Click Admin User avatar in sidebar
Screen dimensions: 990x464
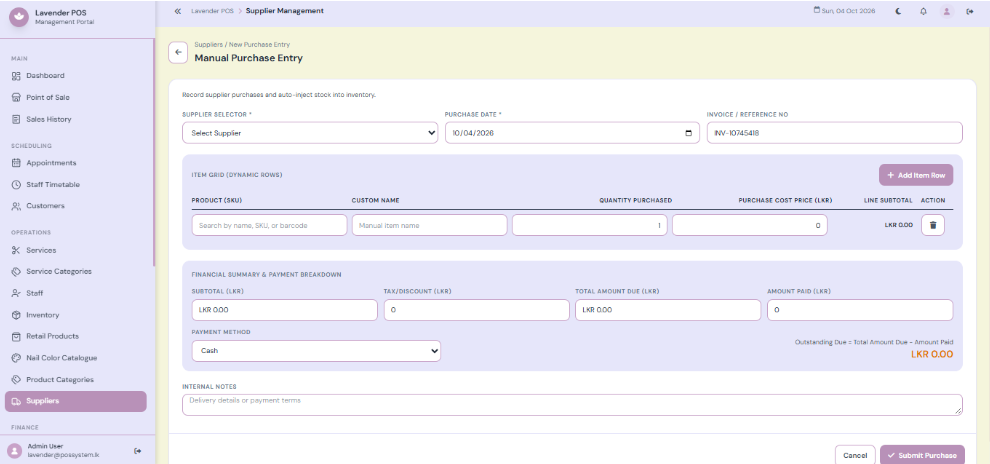point(15,450)
